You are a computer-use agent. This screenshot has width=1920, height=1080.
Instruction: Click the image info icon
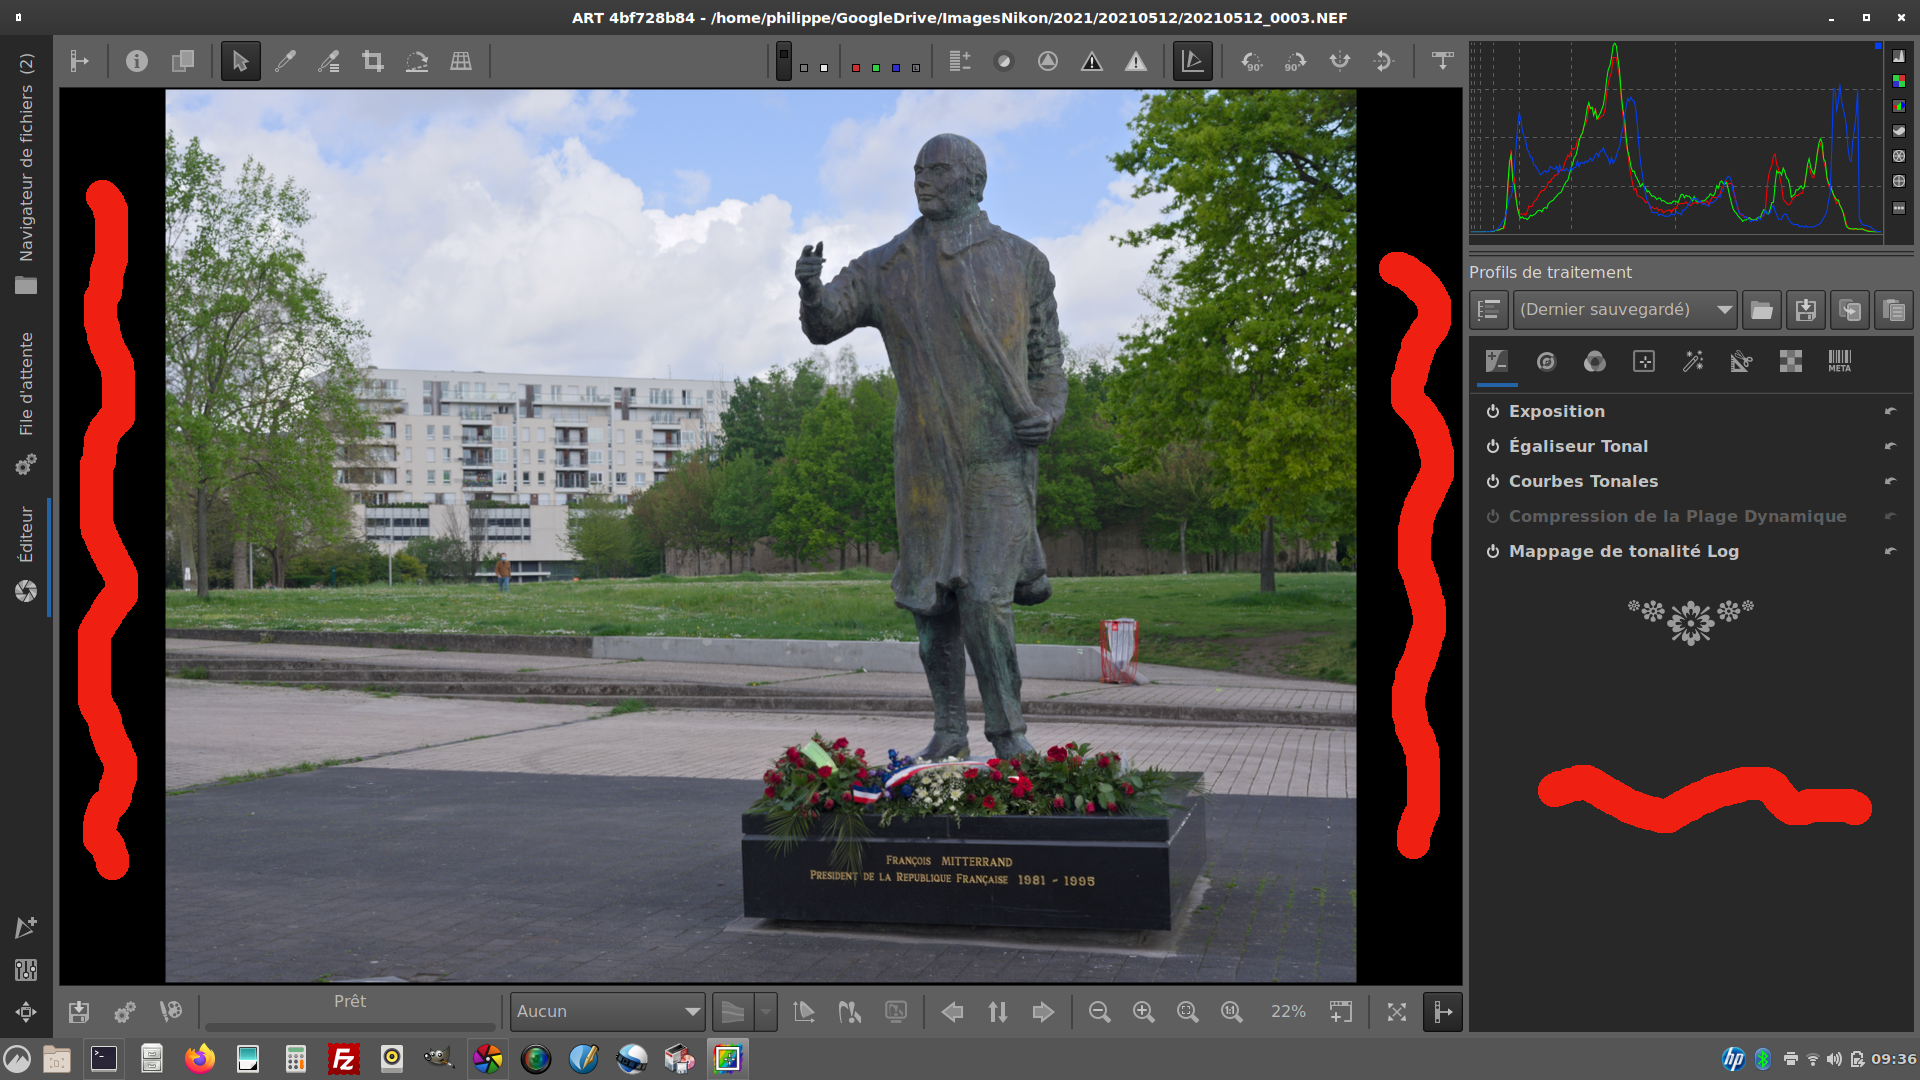tap(137, 62)
